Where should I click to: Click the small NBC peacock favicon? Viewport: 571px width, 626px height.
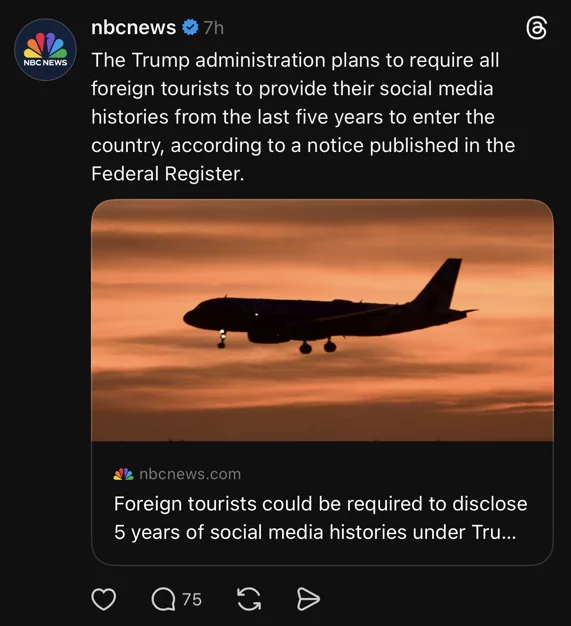click(x=123, y=474)
